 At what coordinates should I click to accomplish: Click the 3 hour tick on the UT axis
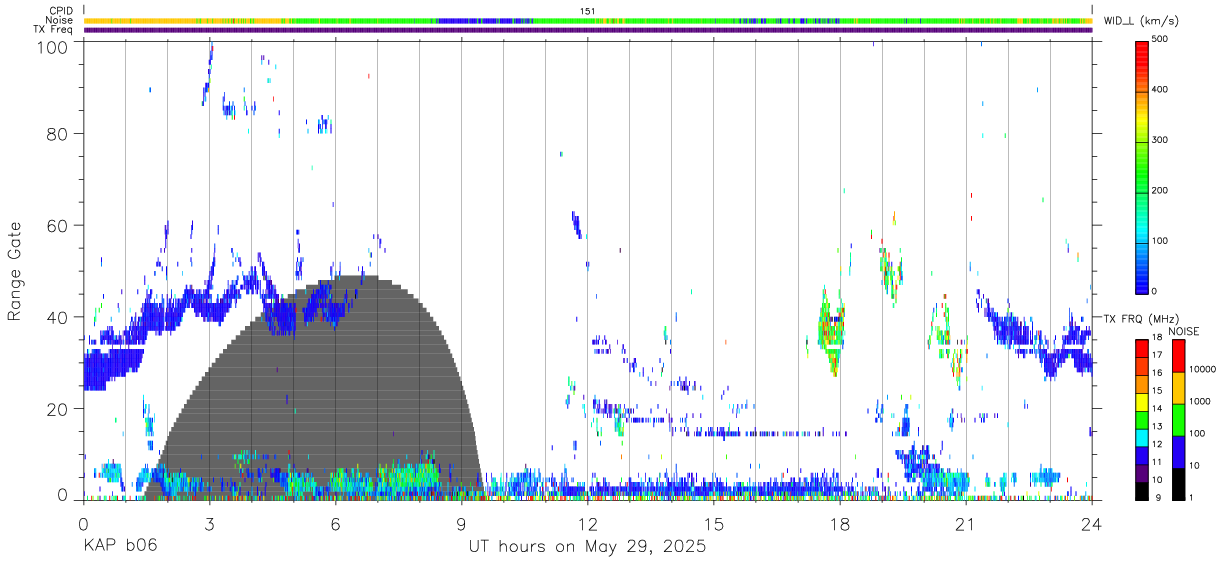(x=209, y=523)
